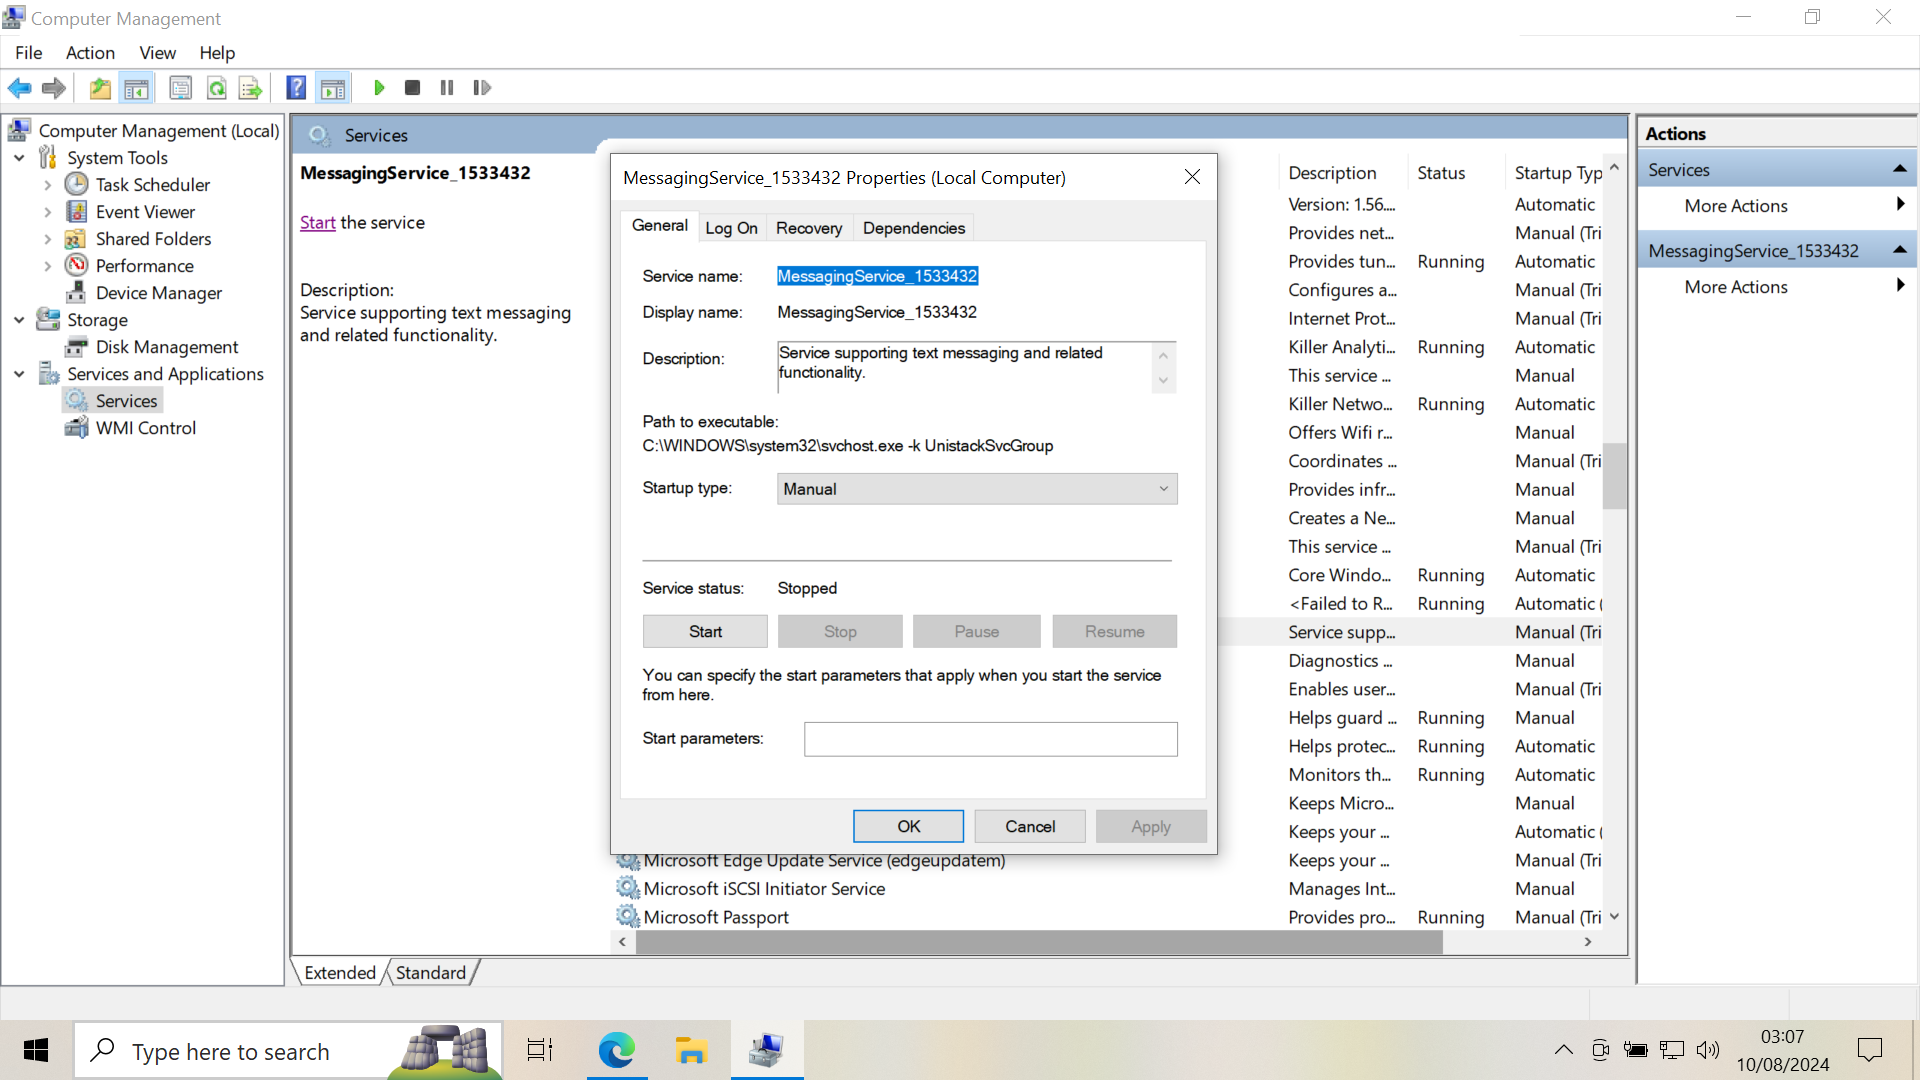Click the Start parameters text field
The image size is (1920, 1080).
coord(990,739)
